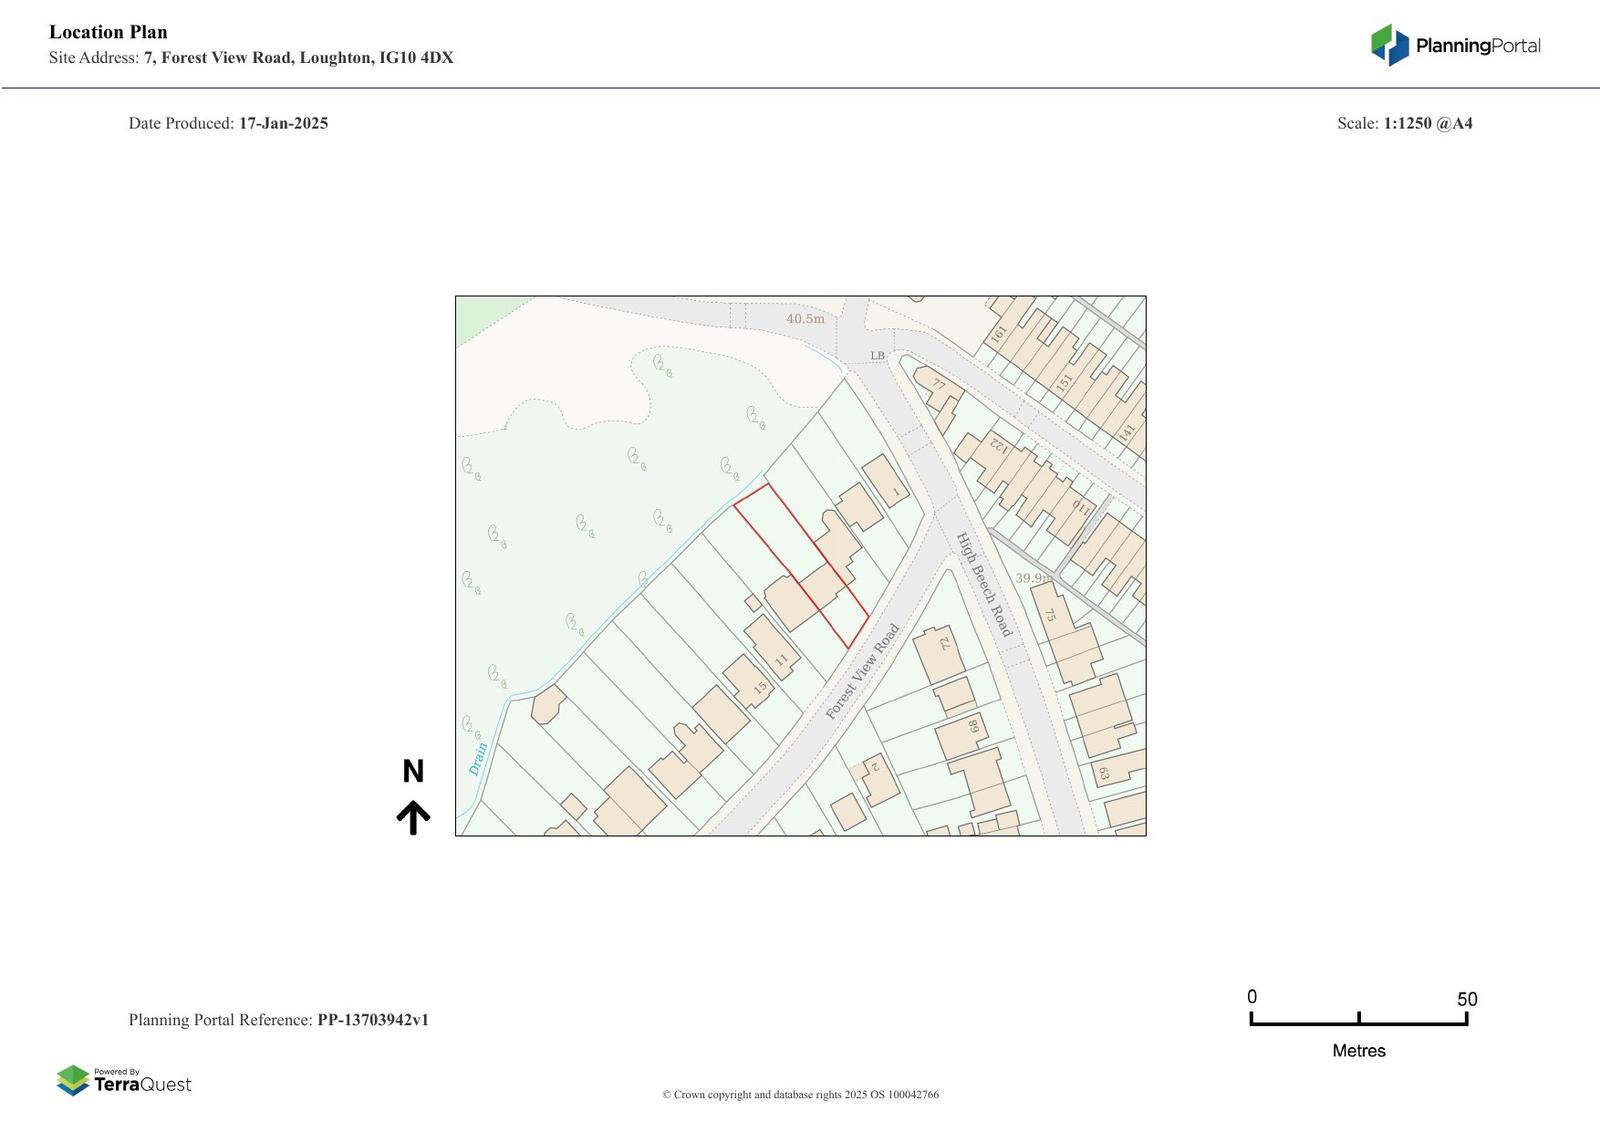Click the Date Produced 17-Jan-2025 text
1600x1132 pixels.
tap(228, 124)
